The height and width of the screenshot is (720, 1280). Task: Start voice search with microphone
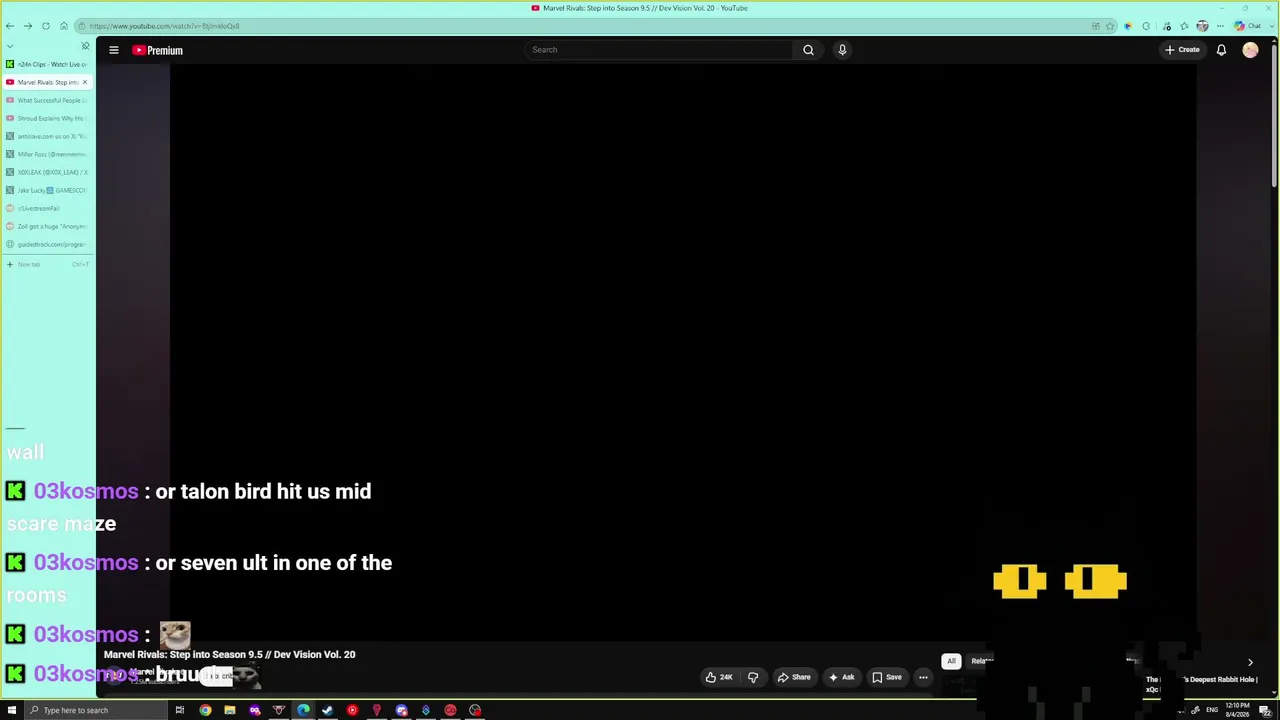click(x=842, y=50)
